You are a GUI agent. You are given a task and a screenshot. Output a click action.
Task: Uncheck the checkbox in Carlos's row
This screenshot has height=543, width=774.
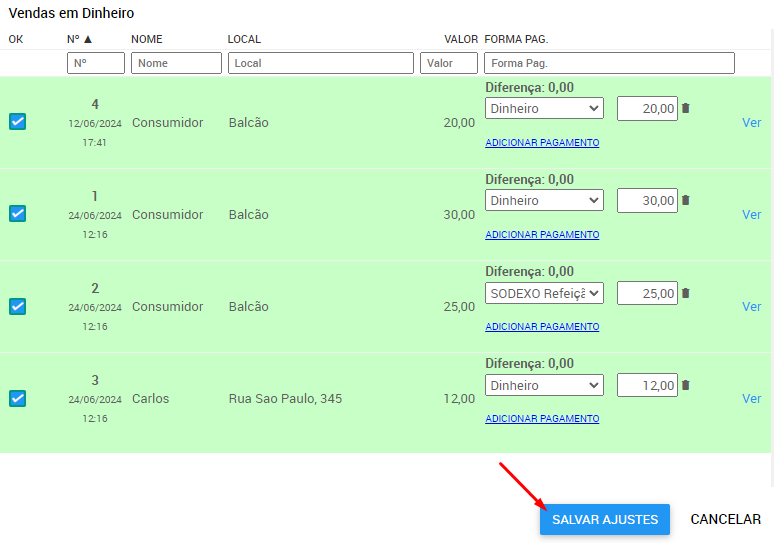(x=17, y=398)
